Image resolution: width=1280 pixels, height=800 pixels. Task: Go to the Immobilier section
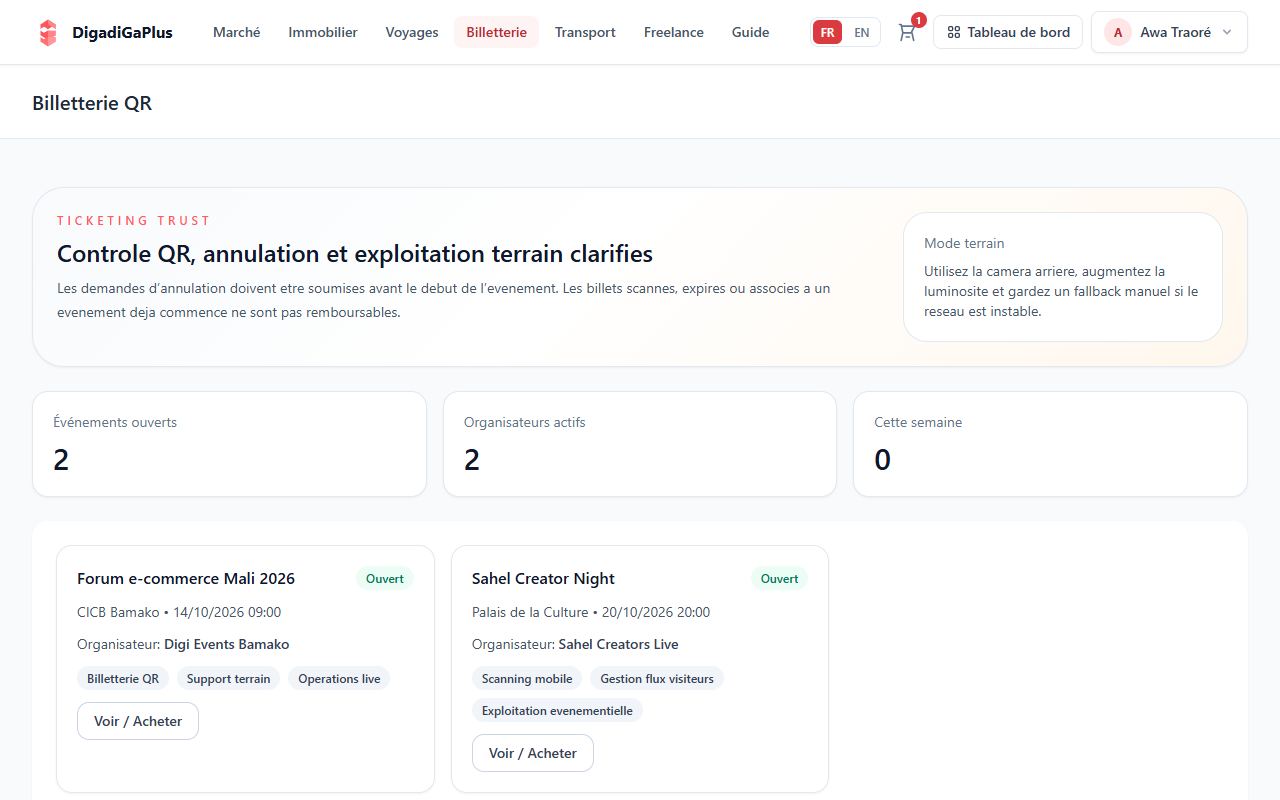[323, 32]
